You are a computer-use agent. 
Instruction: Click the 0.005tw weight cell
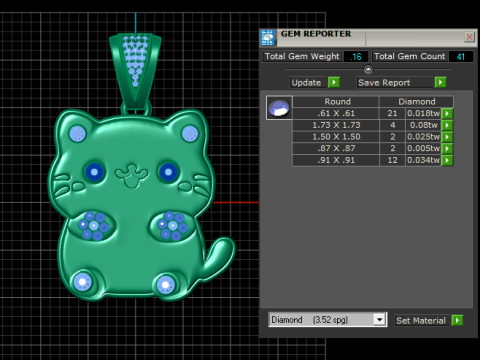pos(423,148)
